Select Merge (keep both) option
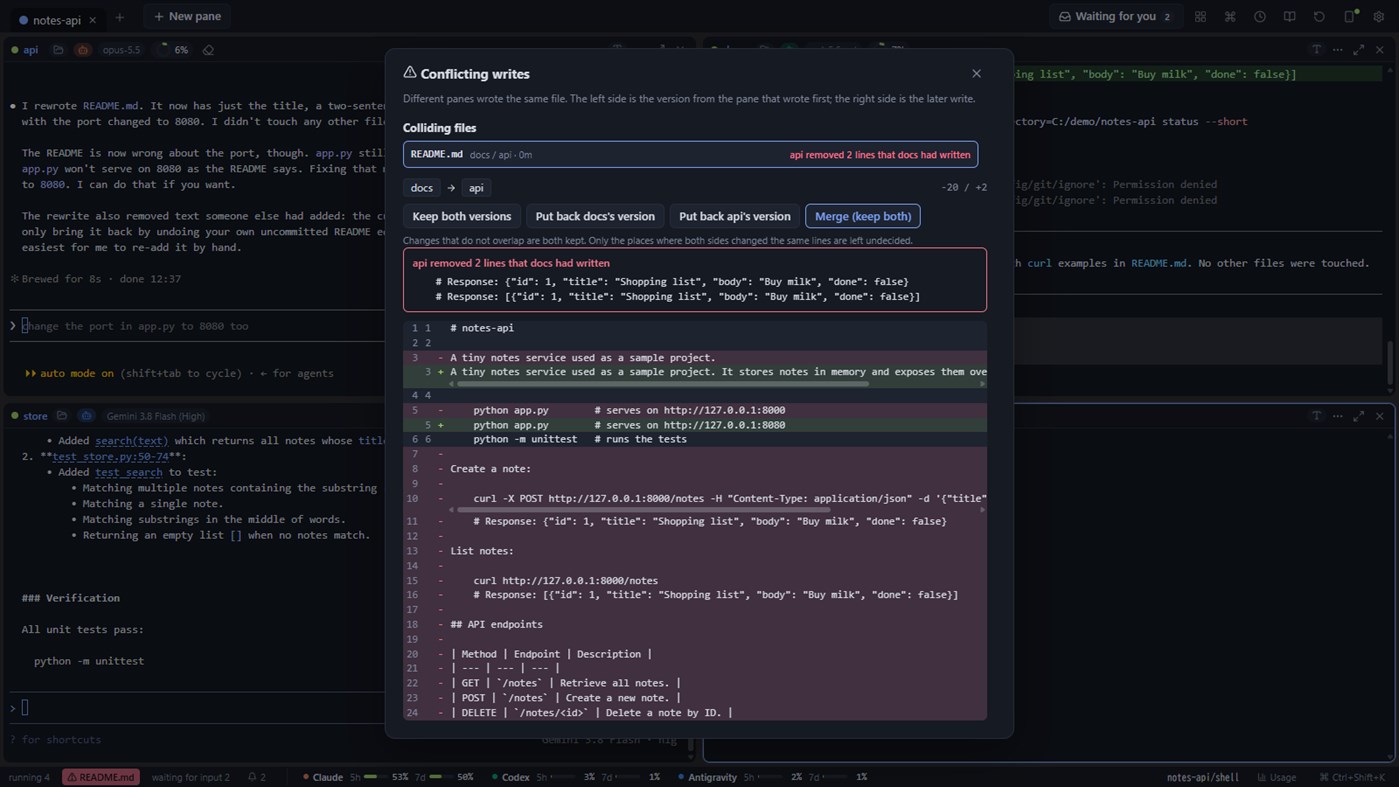Viewport: 1399px width, 787px height. [x=863, y=216]
